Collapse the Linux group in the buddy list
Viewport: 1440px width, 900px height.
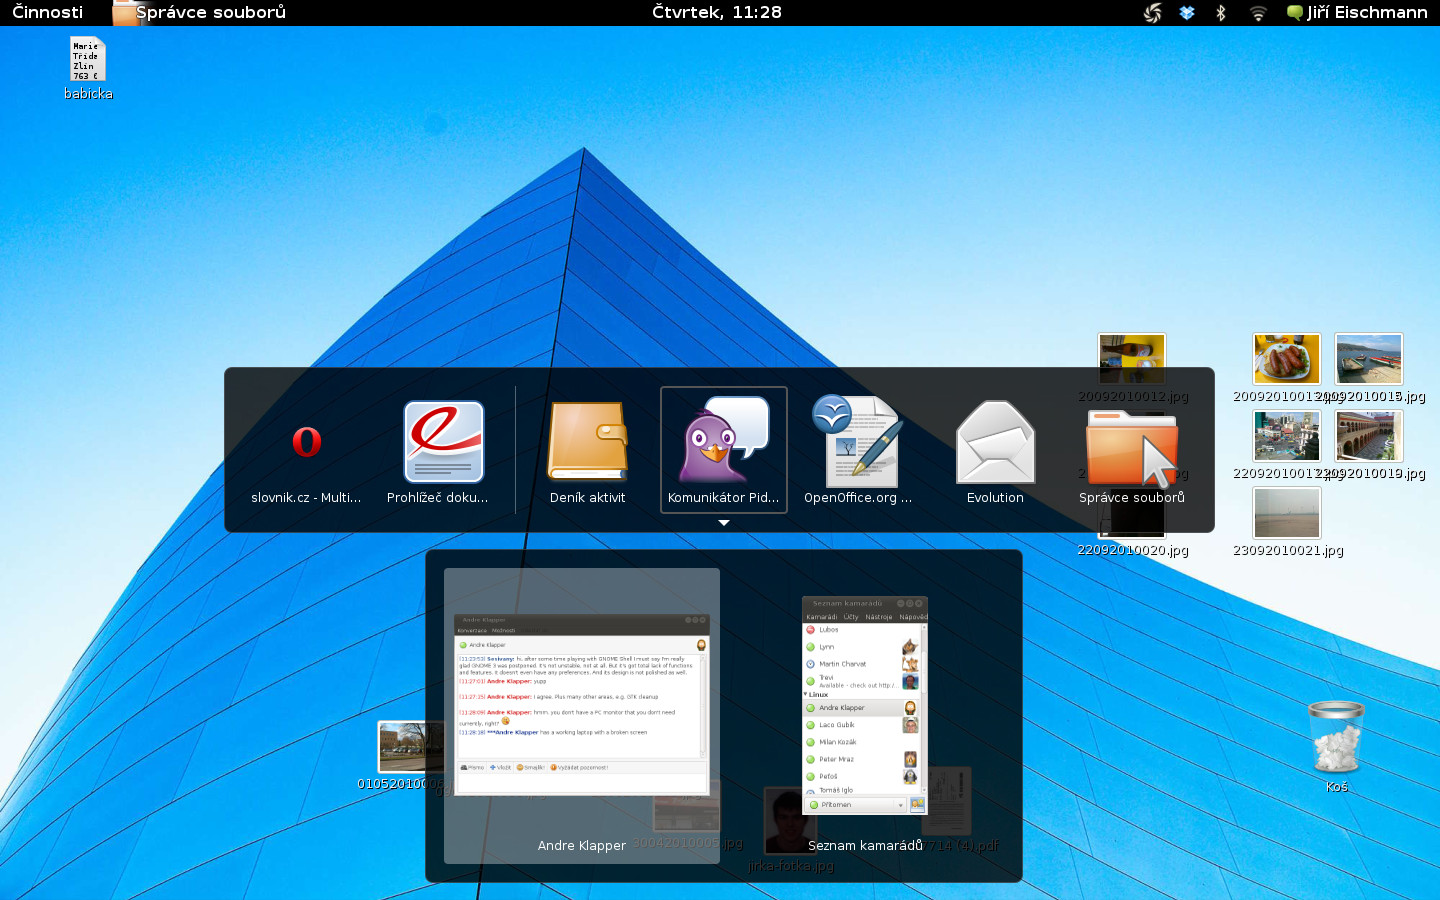pos(805,694)
